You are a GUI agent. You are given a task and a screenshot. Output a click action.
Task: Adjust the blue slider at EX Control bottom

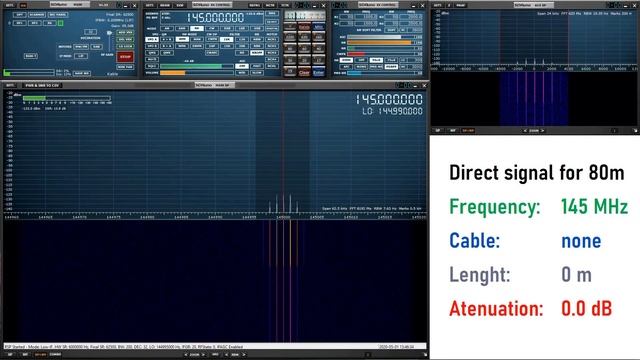click(x=381, y=73)
